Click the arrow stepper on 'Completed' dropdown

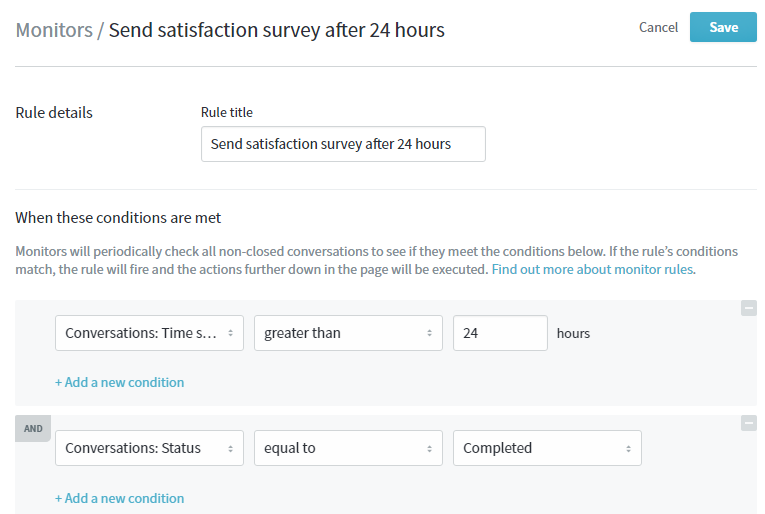tap(628, 449)
